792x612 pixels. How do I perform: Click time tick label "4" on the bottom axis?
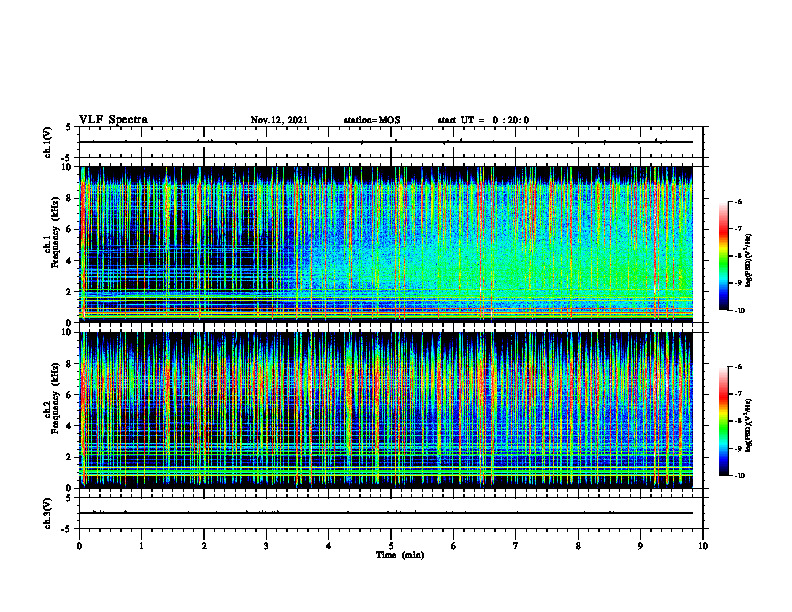pyautogui.click(x=329, y=546)
